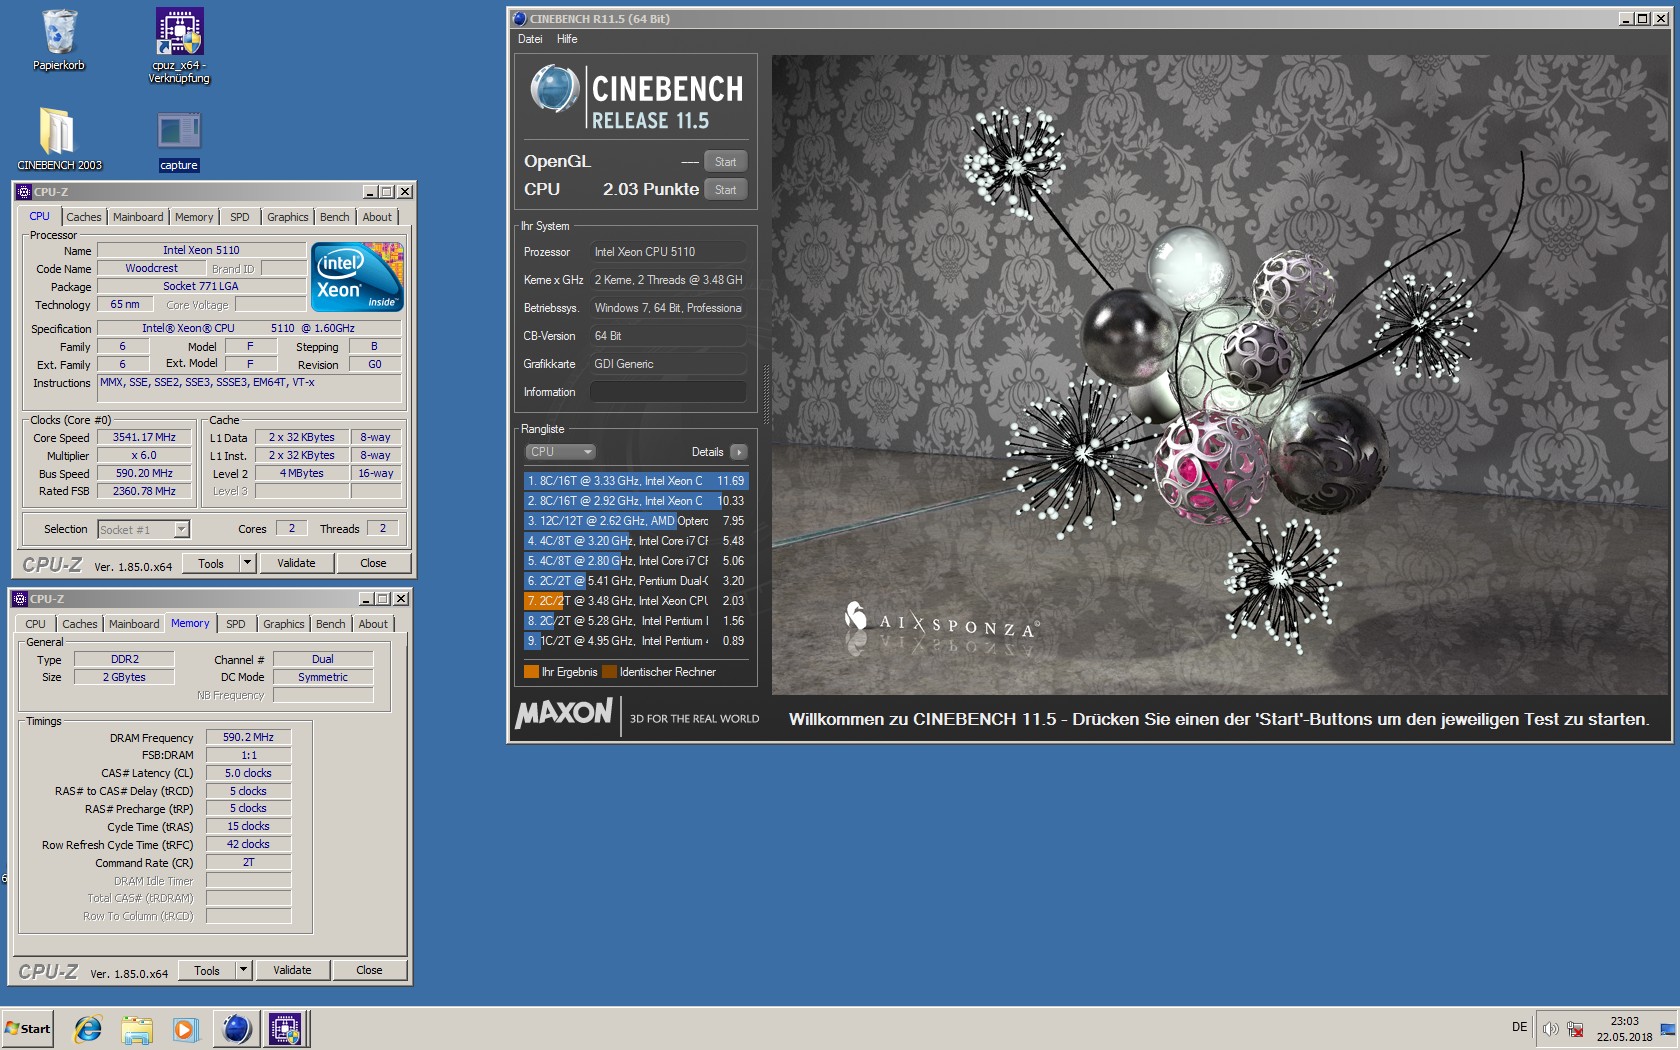This screenshot has height=1050, width=1680.
Task: Click Tools button in upper CPU-Z
Action: [x=211, y=563]
